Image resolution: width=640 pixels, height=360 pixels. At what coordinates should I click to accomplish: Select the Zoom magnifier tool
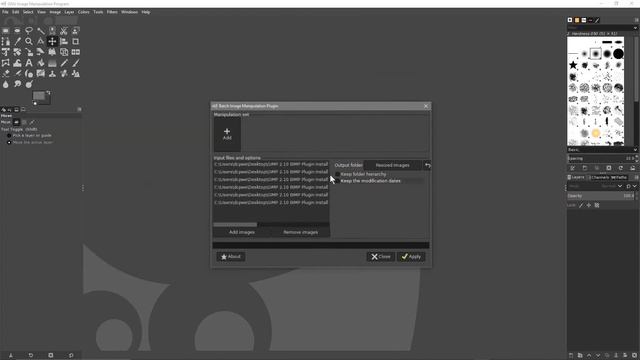tap(29, 41)
